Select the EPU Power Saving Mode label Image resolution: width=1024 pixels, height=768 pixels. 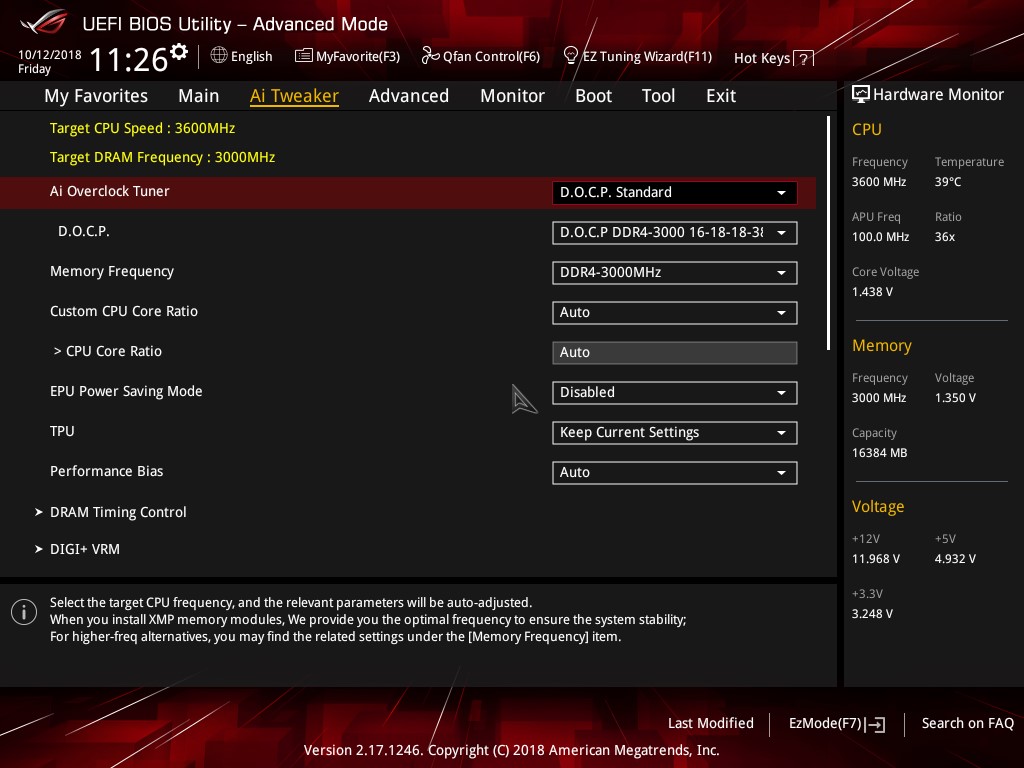126,391
